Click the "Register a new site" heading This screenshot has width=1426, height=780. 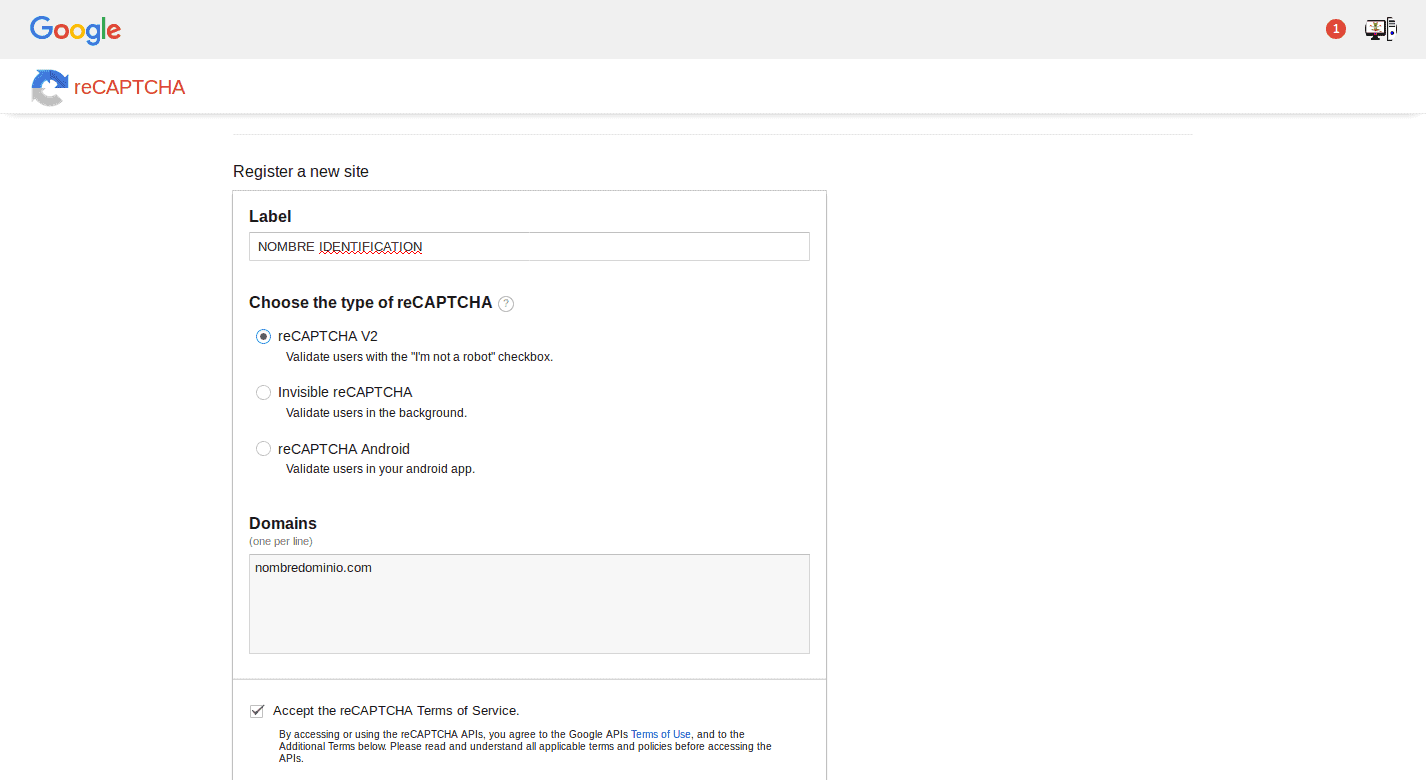tap(301, 172)
